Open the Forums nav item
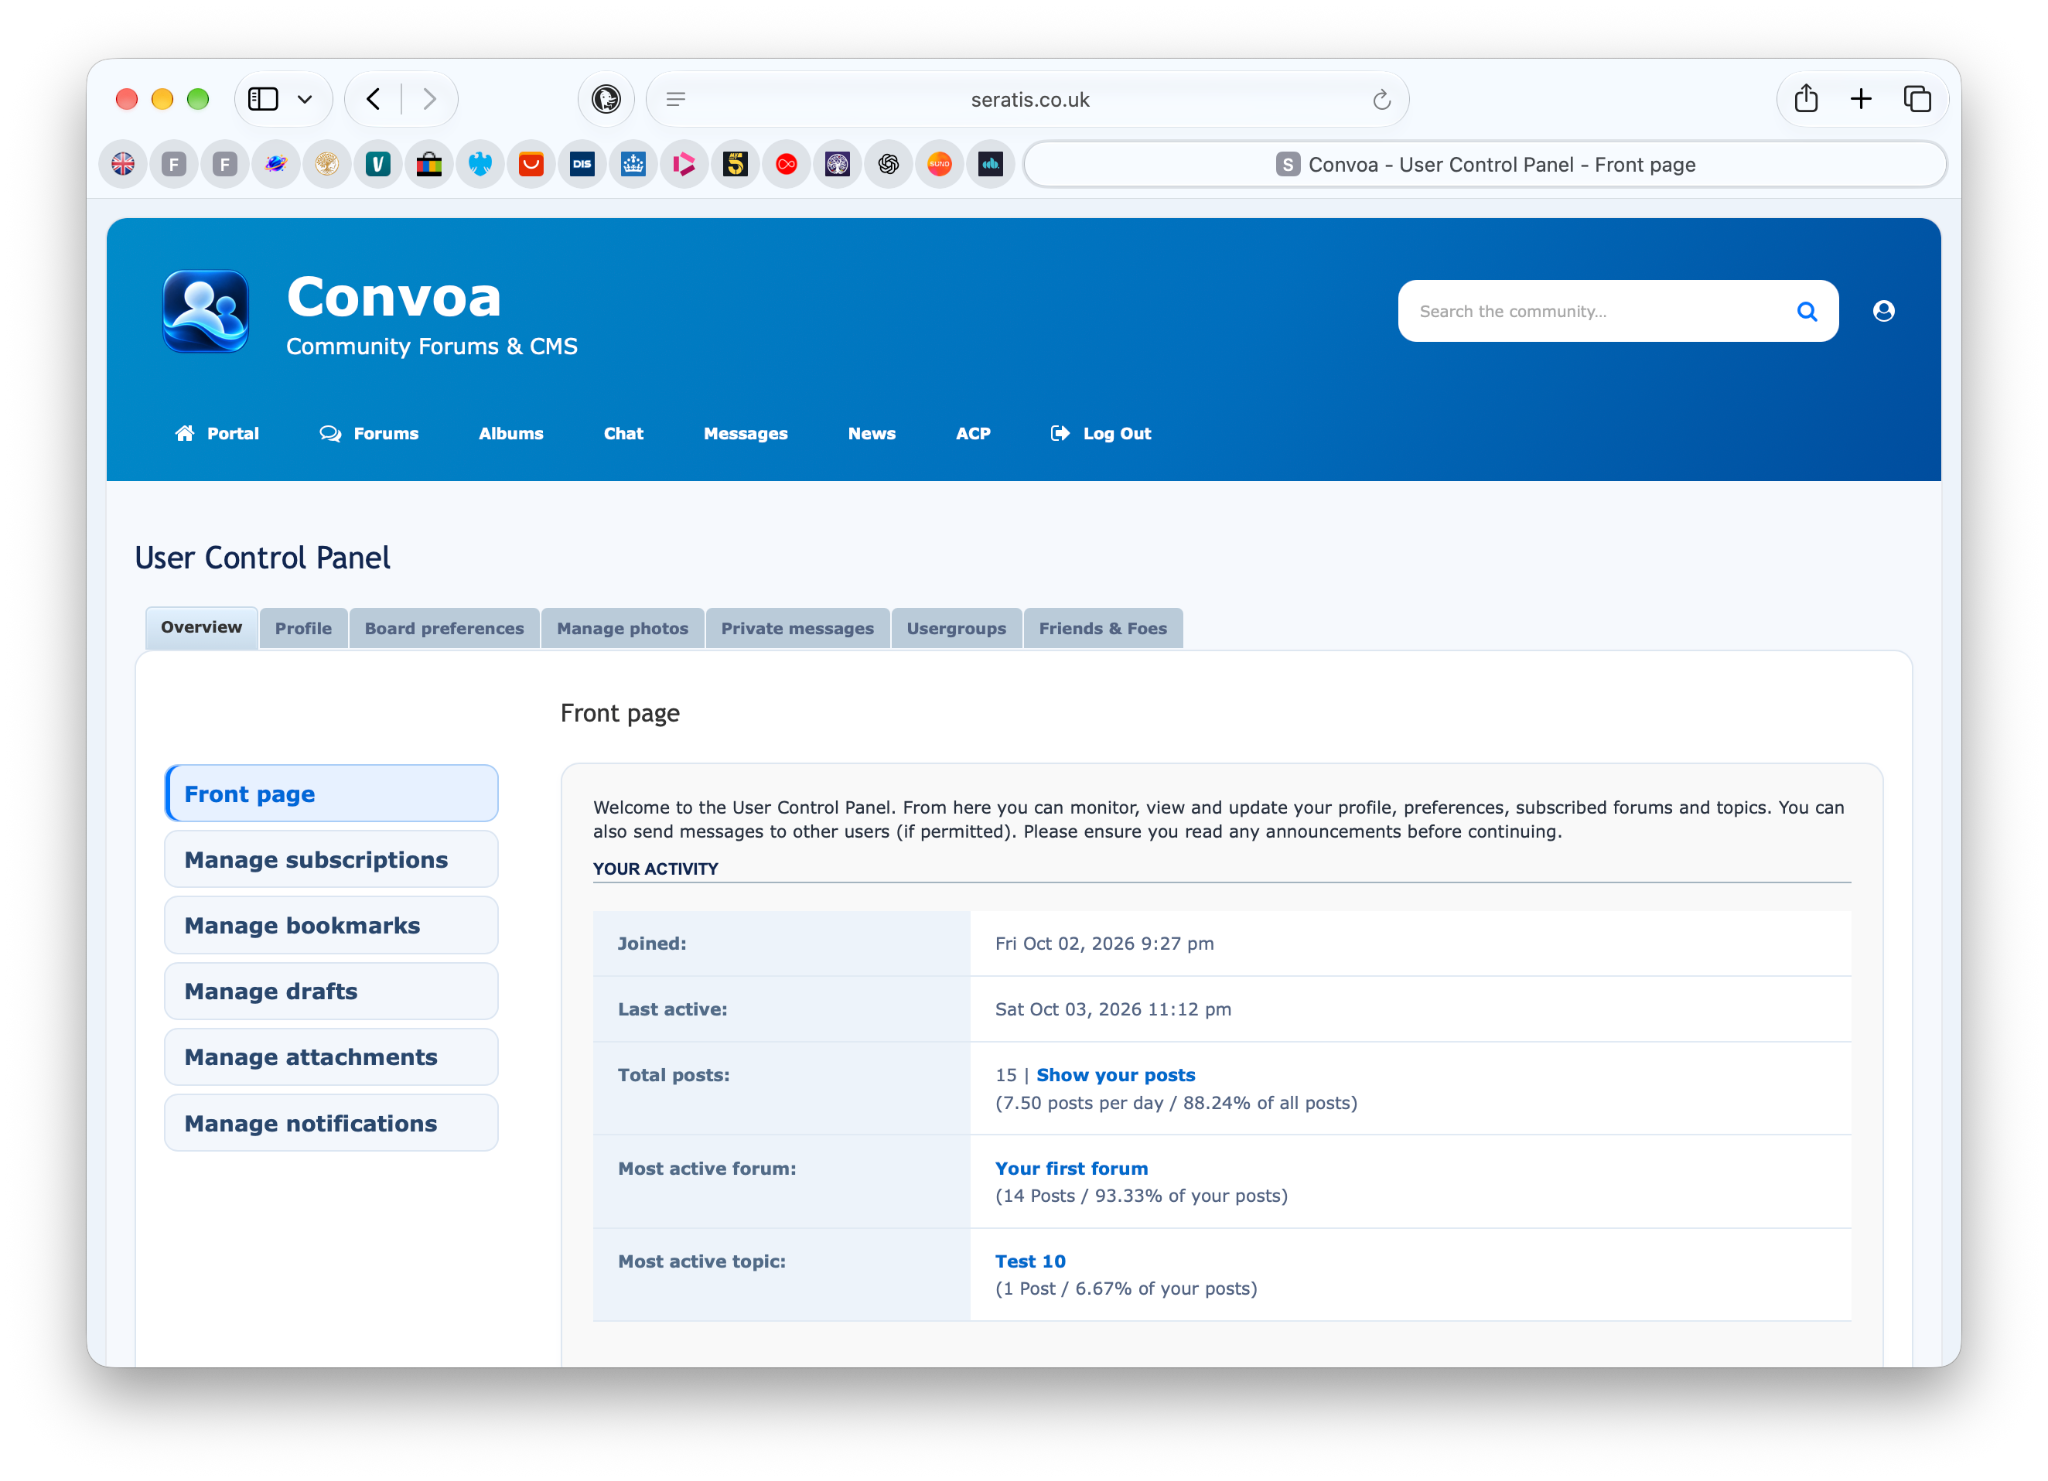 pos(369,433)
